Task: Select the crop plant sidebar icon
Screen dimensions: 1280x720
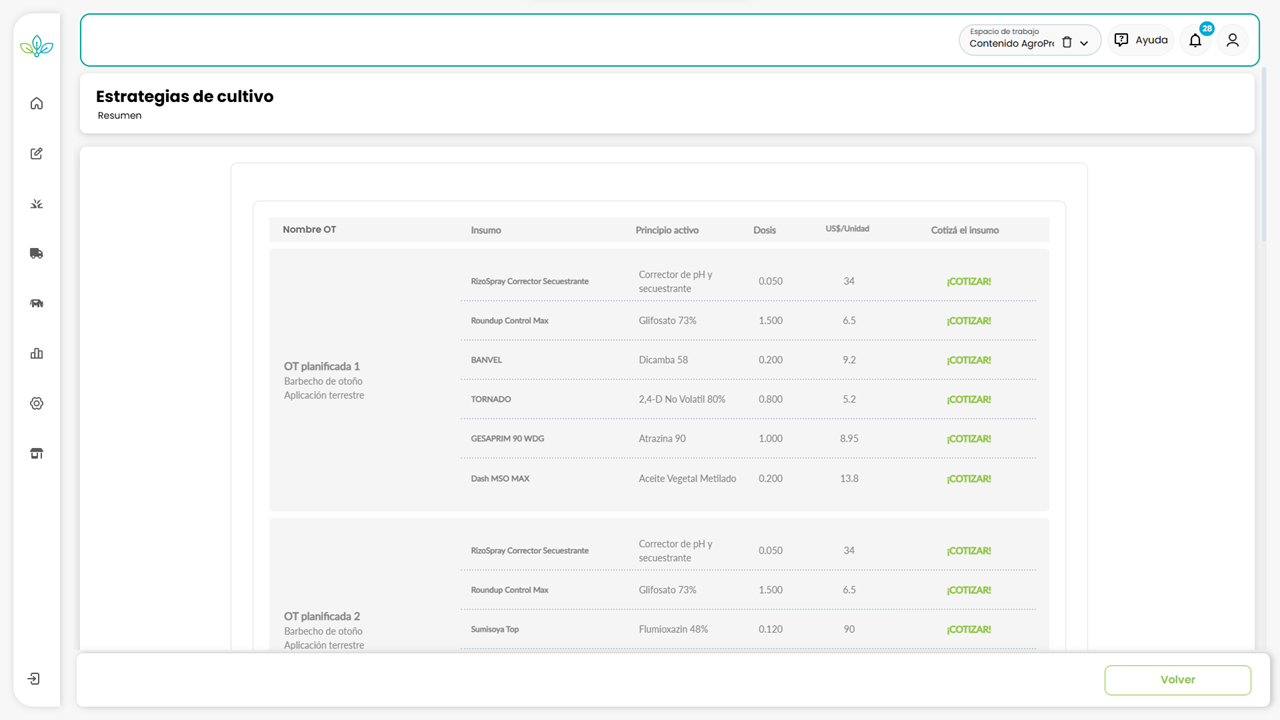Action: [x=37, y=203]
